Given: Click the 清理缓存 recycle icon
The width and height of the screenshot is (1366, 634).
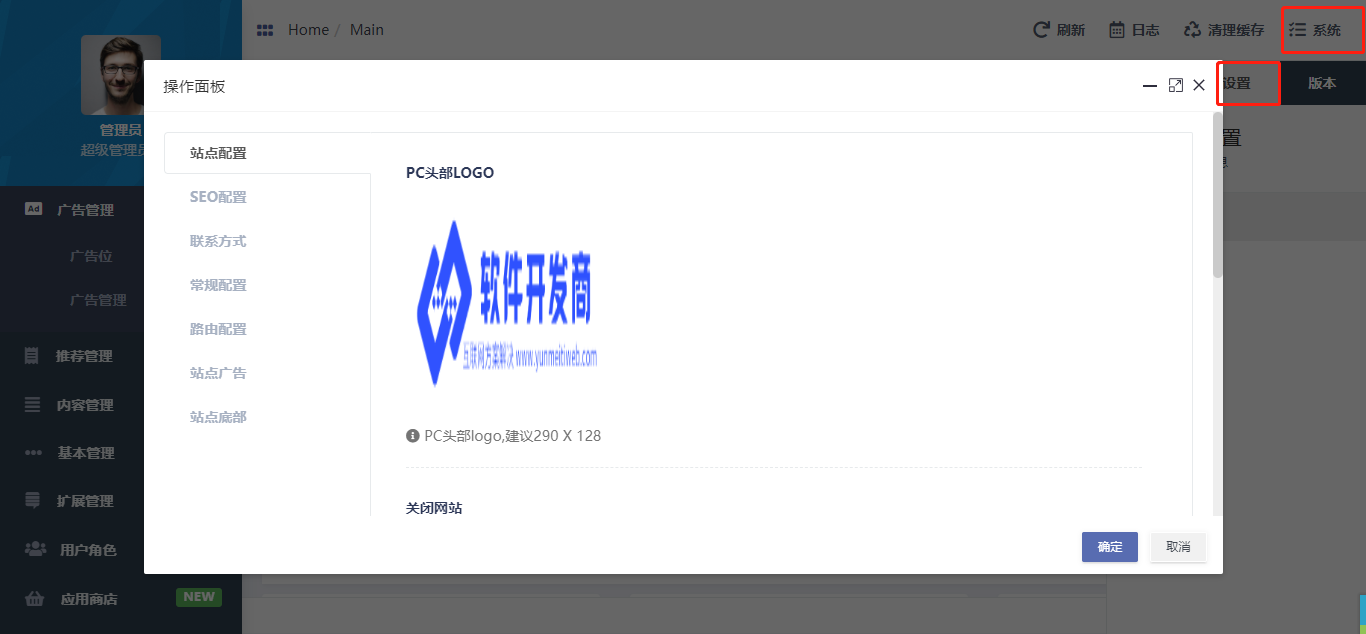Looking at the screenshot, I should (1192, 30).
